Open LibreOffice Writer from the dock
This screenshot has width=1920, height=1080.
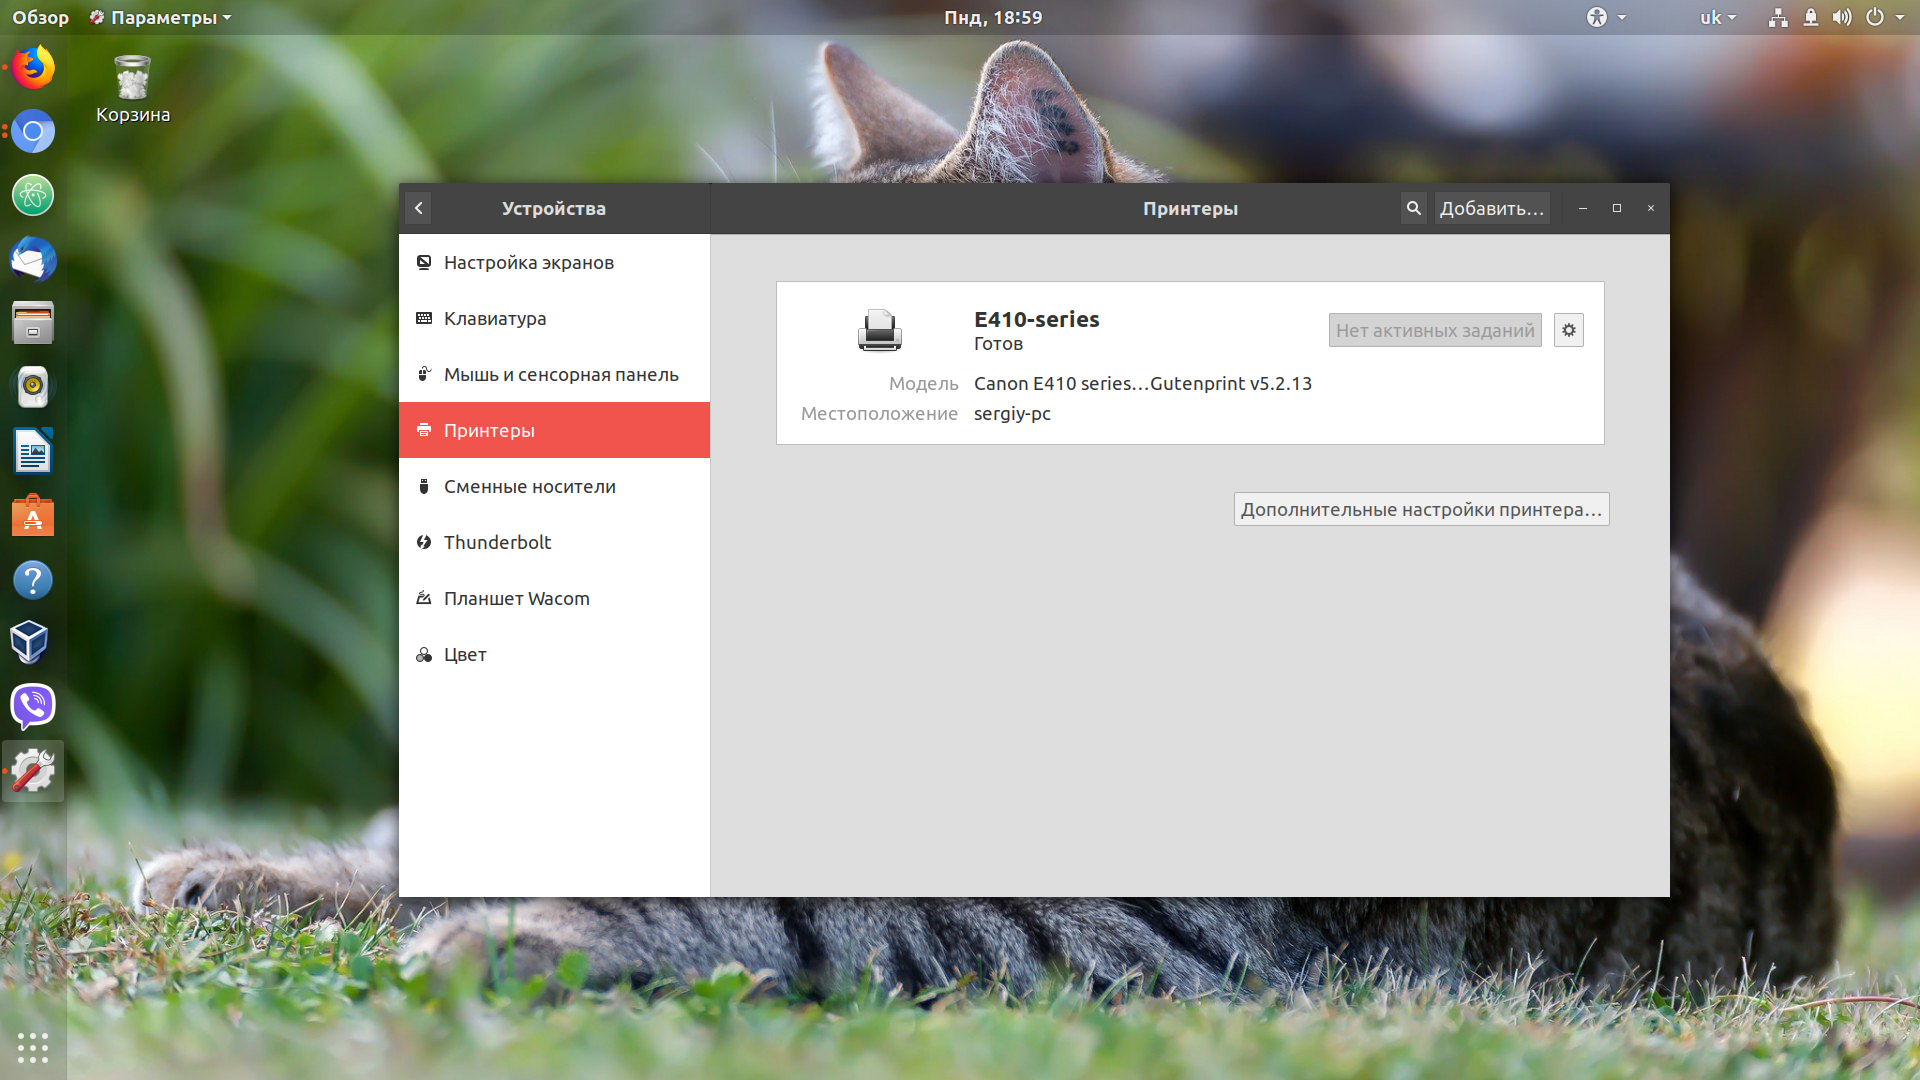(33, 452)
